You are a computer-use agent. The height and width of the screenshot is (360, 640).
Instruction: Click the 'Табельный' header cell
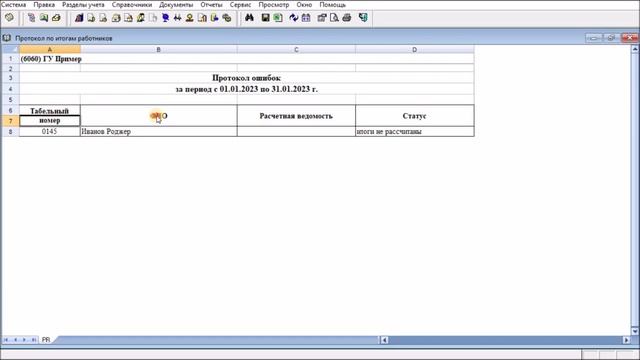[50, 111]
